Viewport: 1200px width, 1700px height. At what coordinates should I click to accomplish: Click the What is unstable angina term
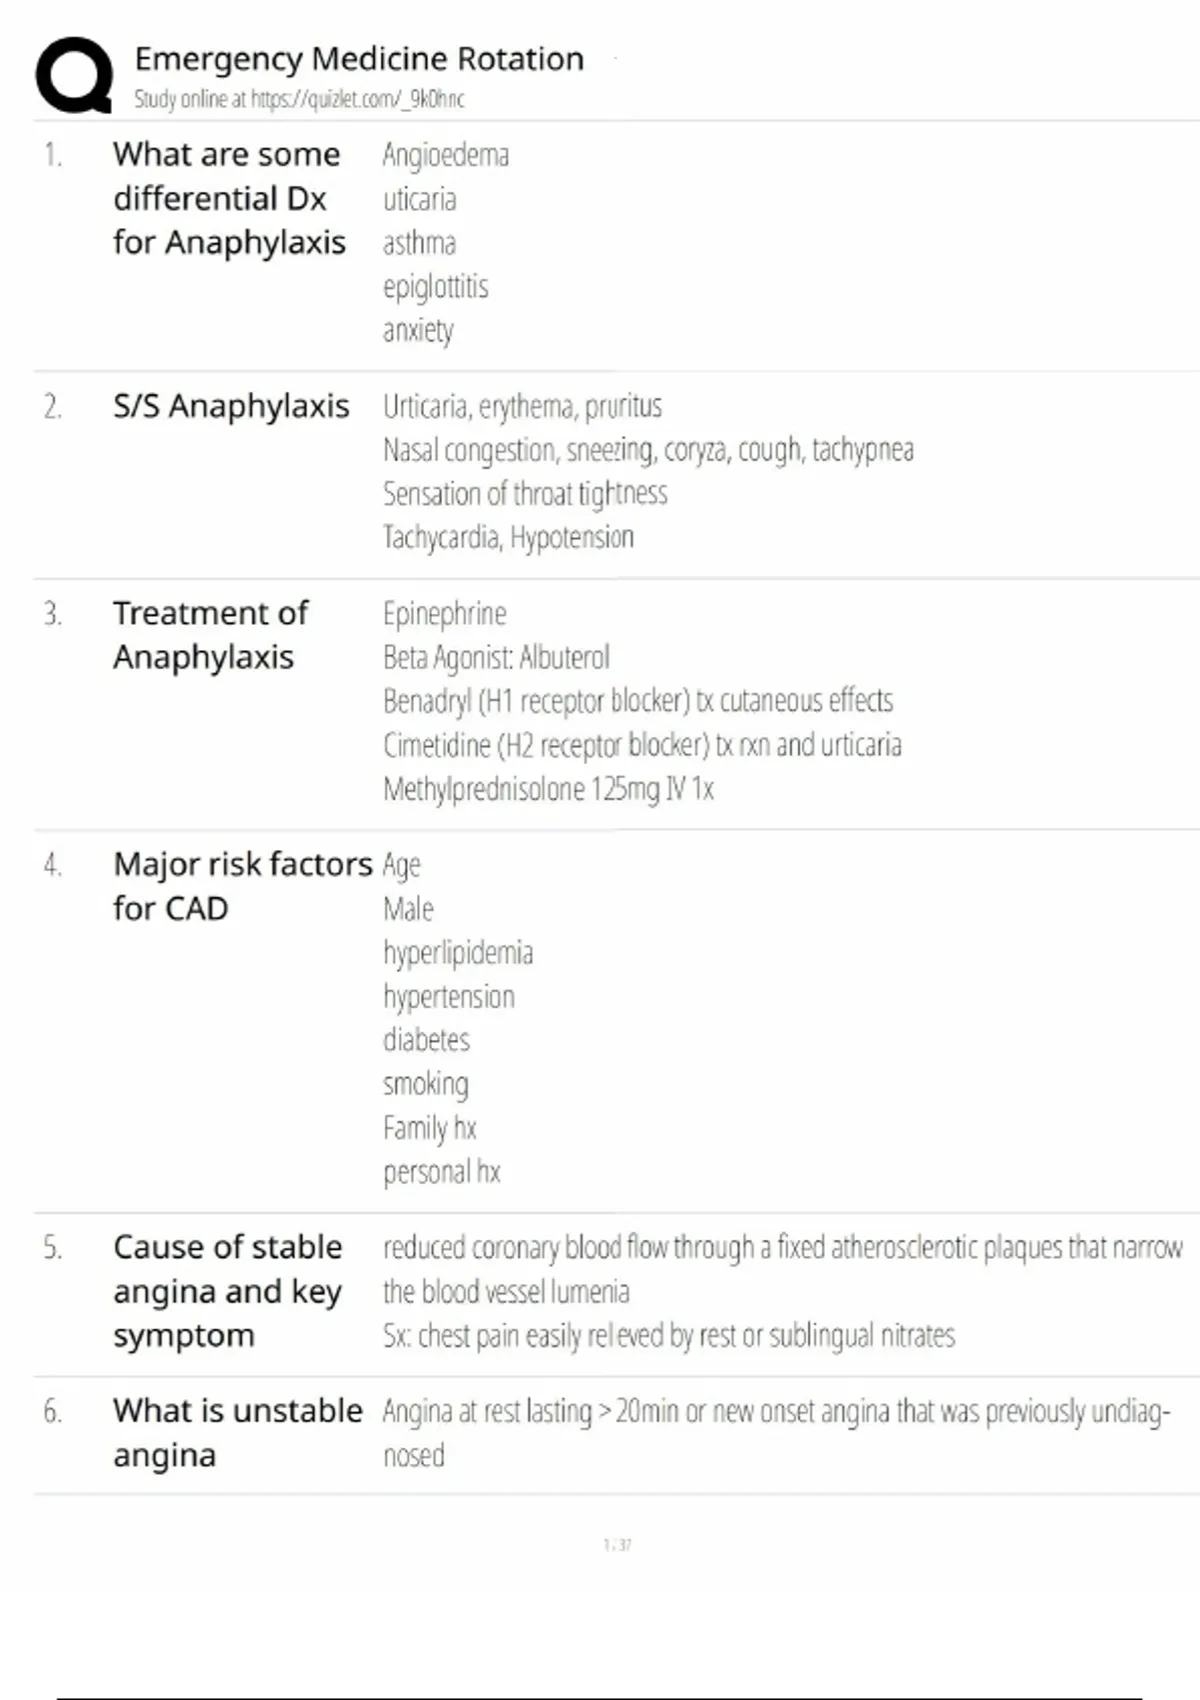pyautogui.click(x=237, y=1432)
